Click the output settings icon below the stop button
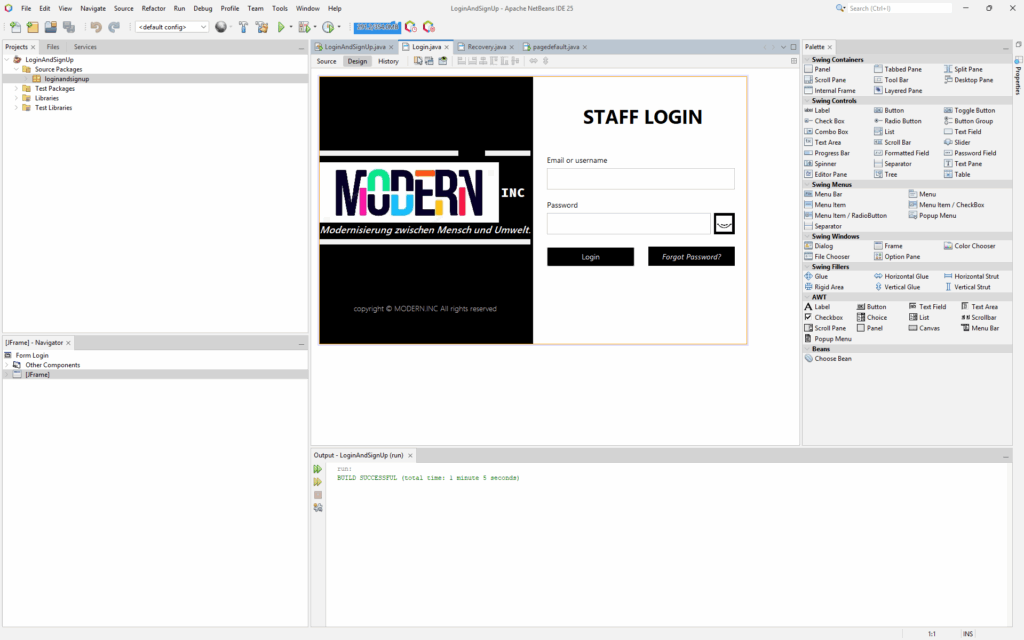Screen dimensions: 1024x640 [x=317, y=507]
